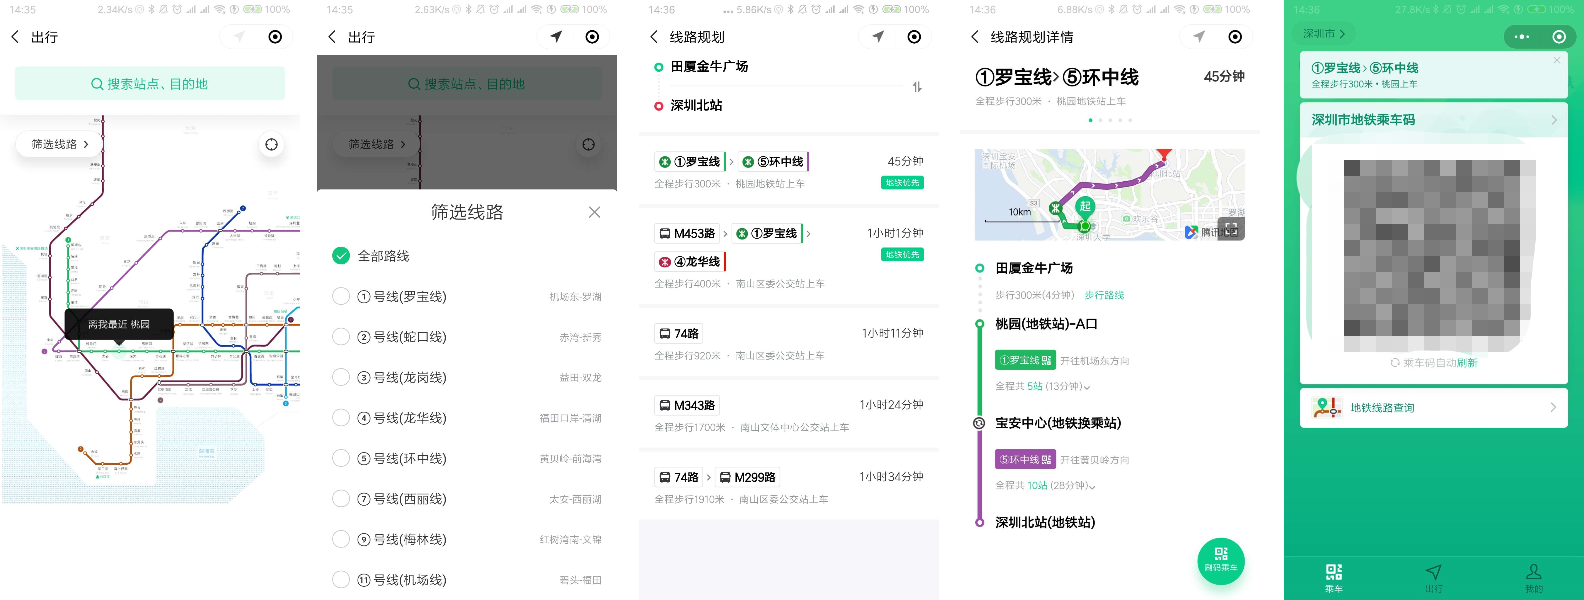Select the 11号线(机场线) radio option
The width and height of the screenshot is (1584, 600).
[341, 579]
